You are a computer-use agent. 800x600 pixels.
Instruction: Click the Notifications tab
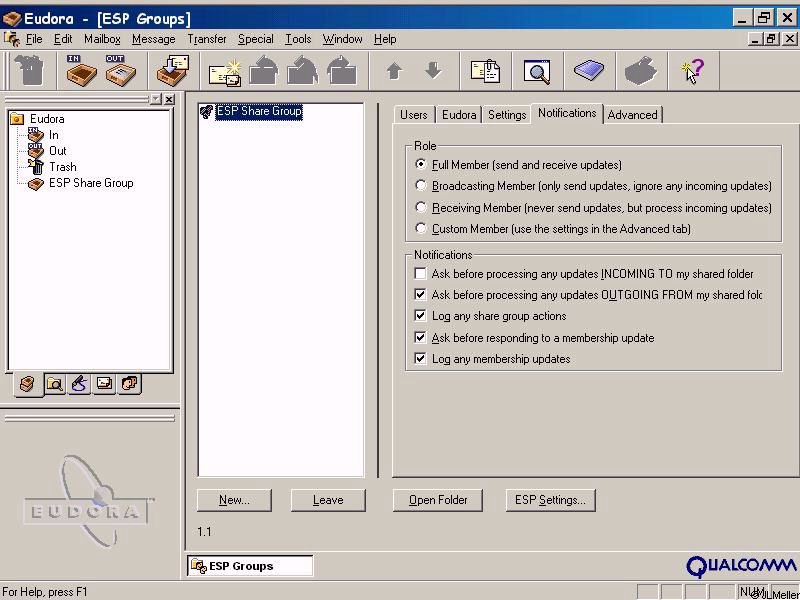[x=567, y=113]
